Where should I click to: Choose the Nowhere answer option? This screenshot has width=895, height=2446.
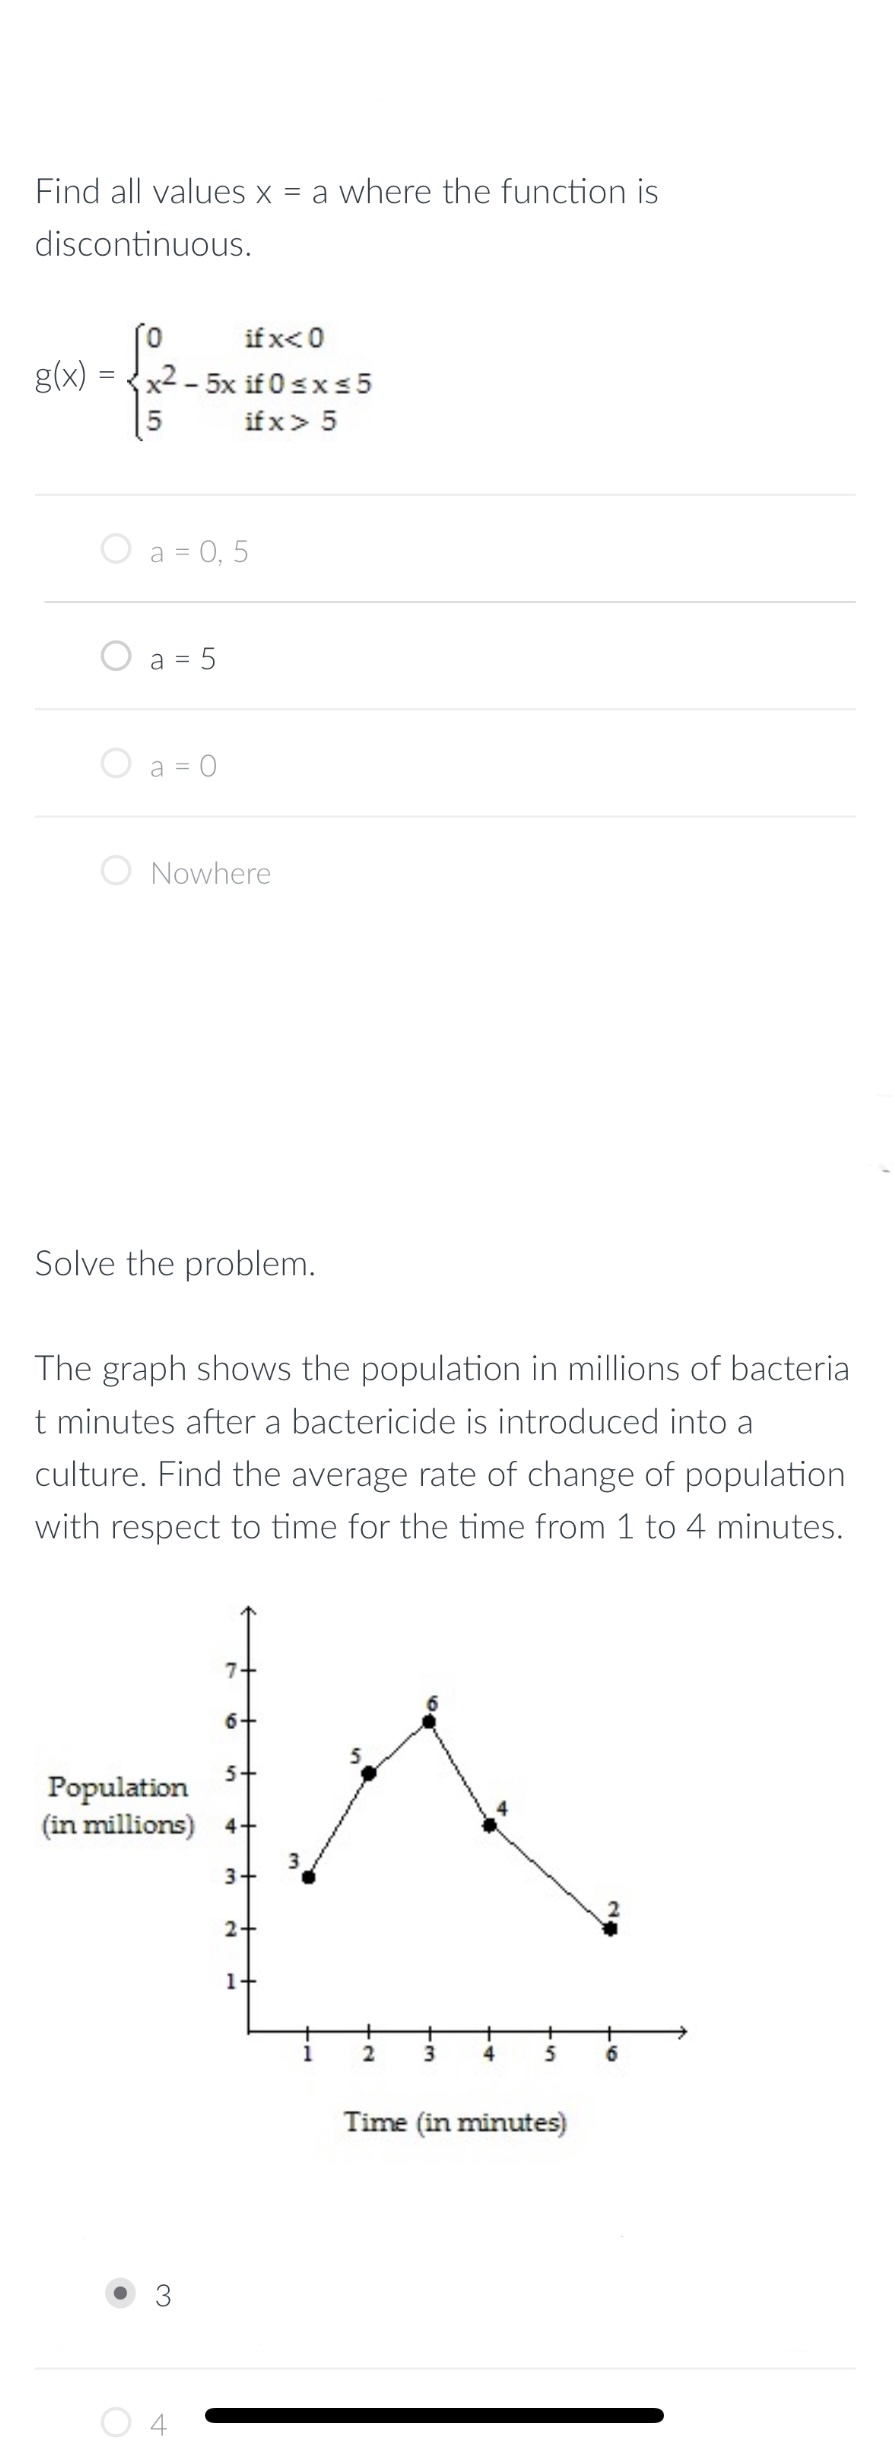[210, 872]
